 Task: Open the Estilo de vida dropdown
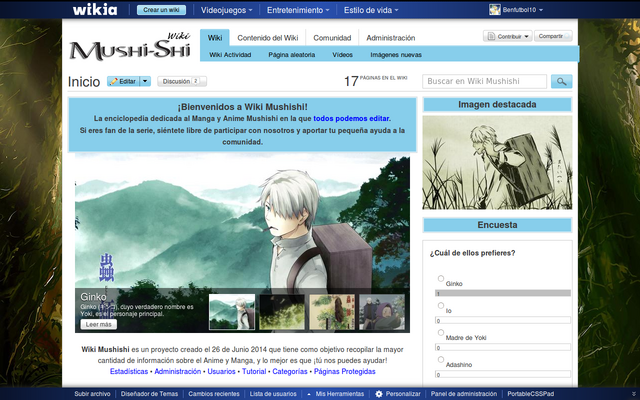[x=371, y=10]
